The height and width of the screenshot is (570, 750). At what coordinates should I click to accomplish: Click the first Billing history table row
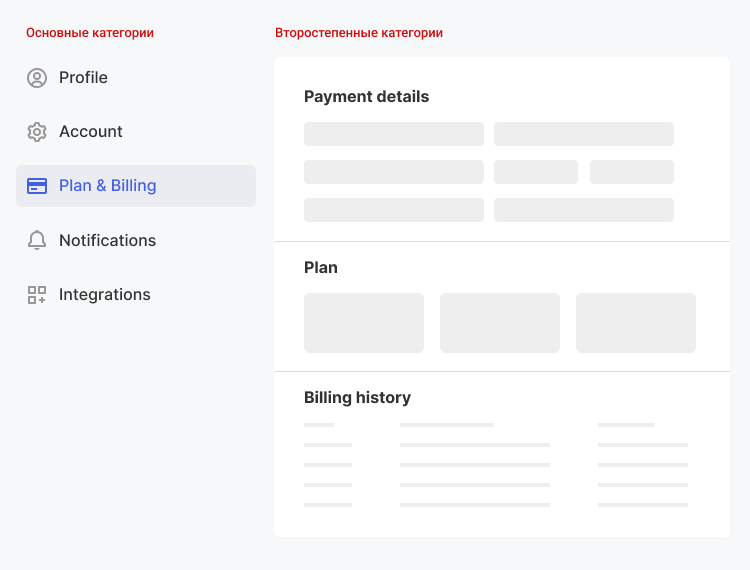[x=496, y=445]
